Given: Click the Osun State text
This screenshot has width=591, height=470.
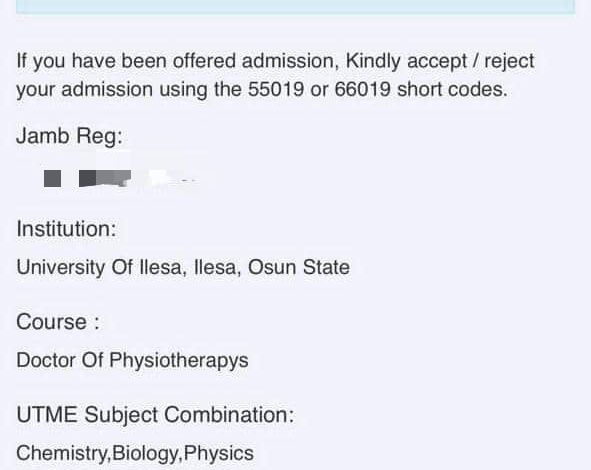Looking at the screenshot, I should point(299,268).
